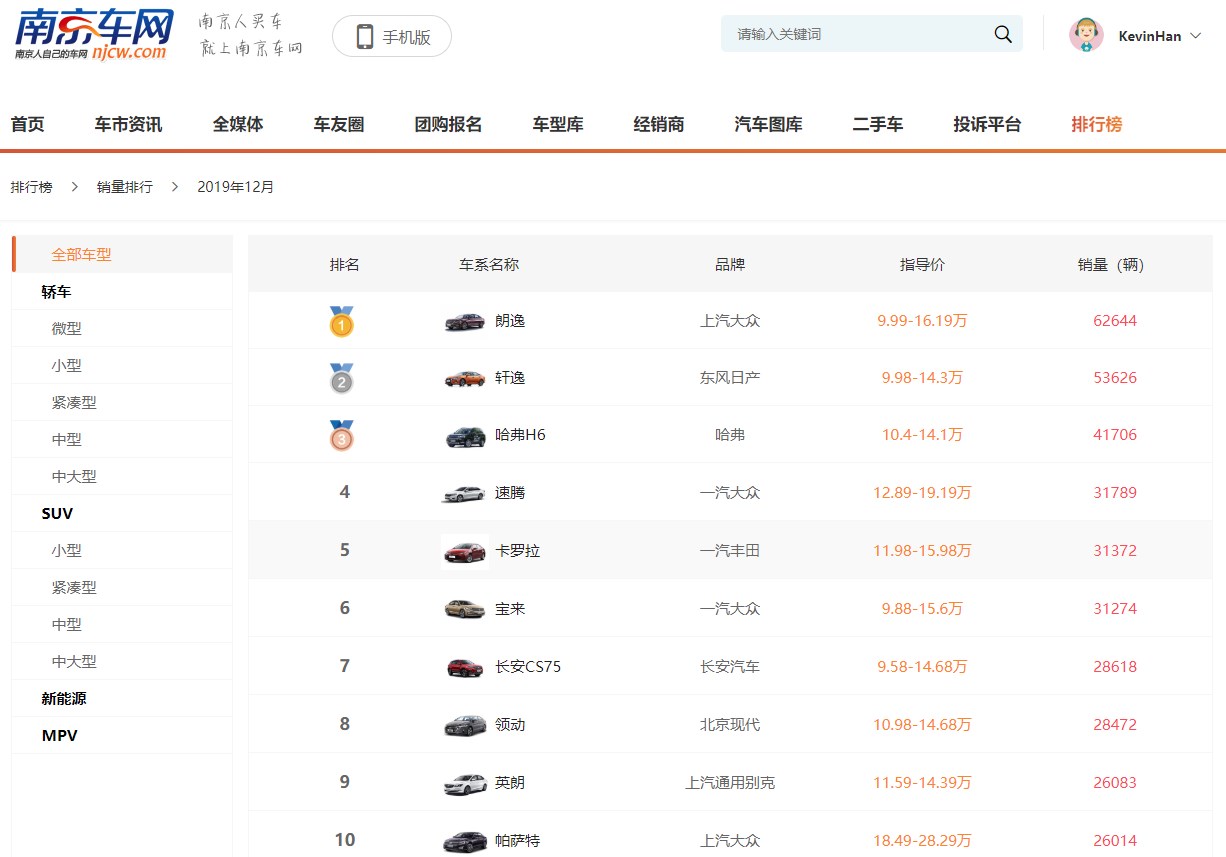Select the 轿车 category heading

[56, 292]
